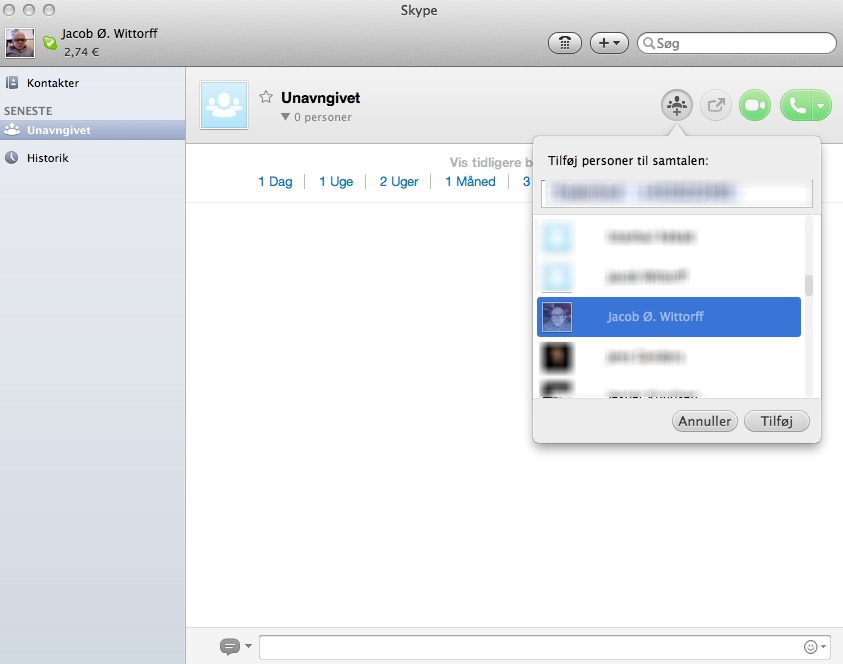This screenshot has height=664, width=843.
Task: Open the message type dropdown arrow
Action: click(248, 646)
